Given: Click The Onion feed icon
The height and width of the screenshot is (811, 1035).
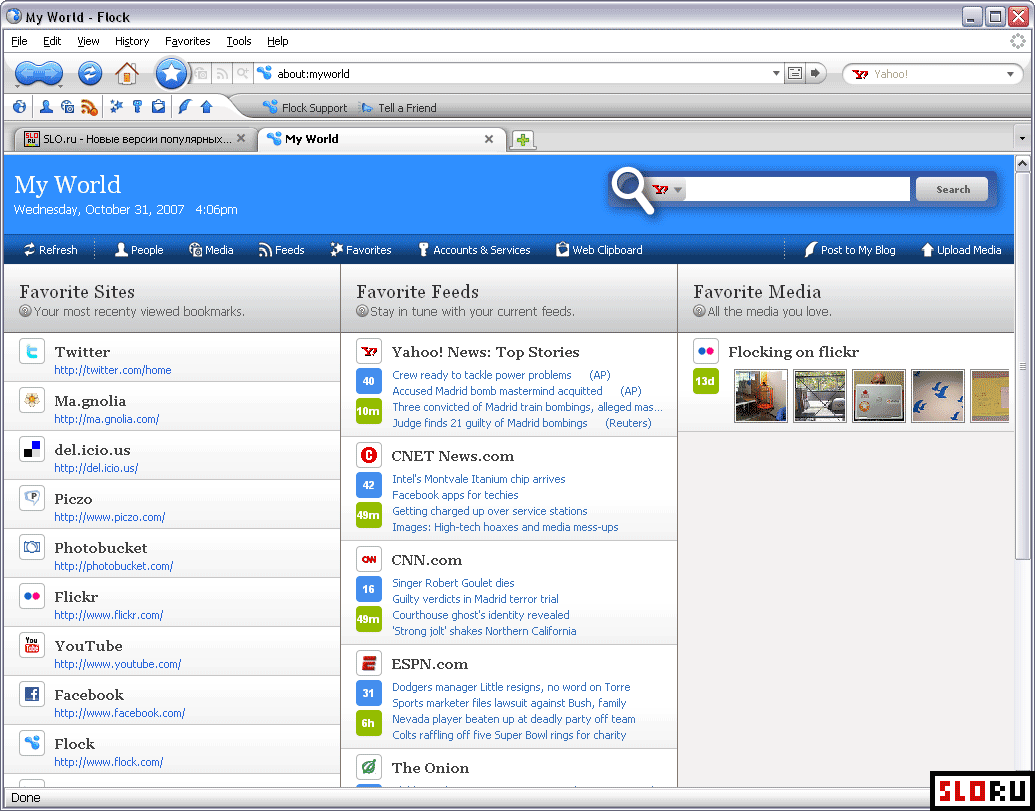Looking at the screenshot, I should click(x=369, y=767).
